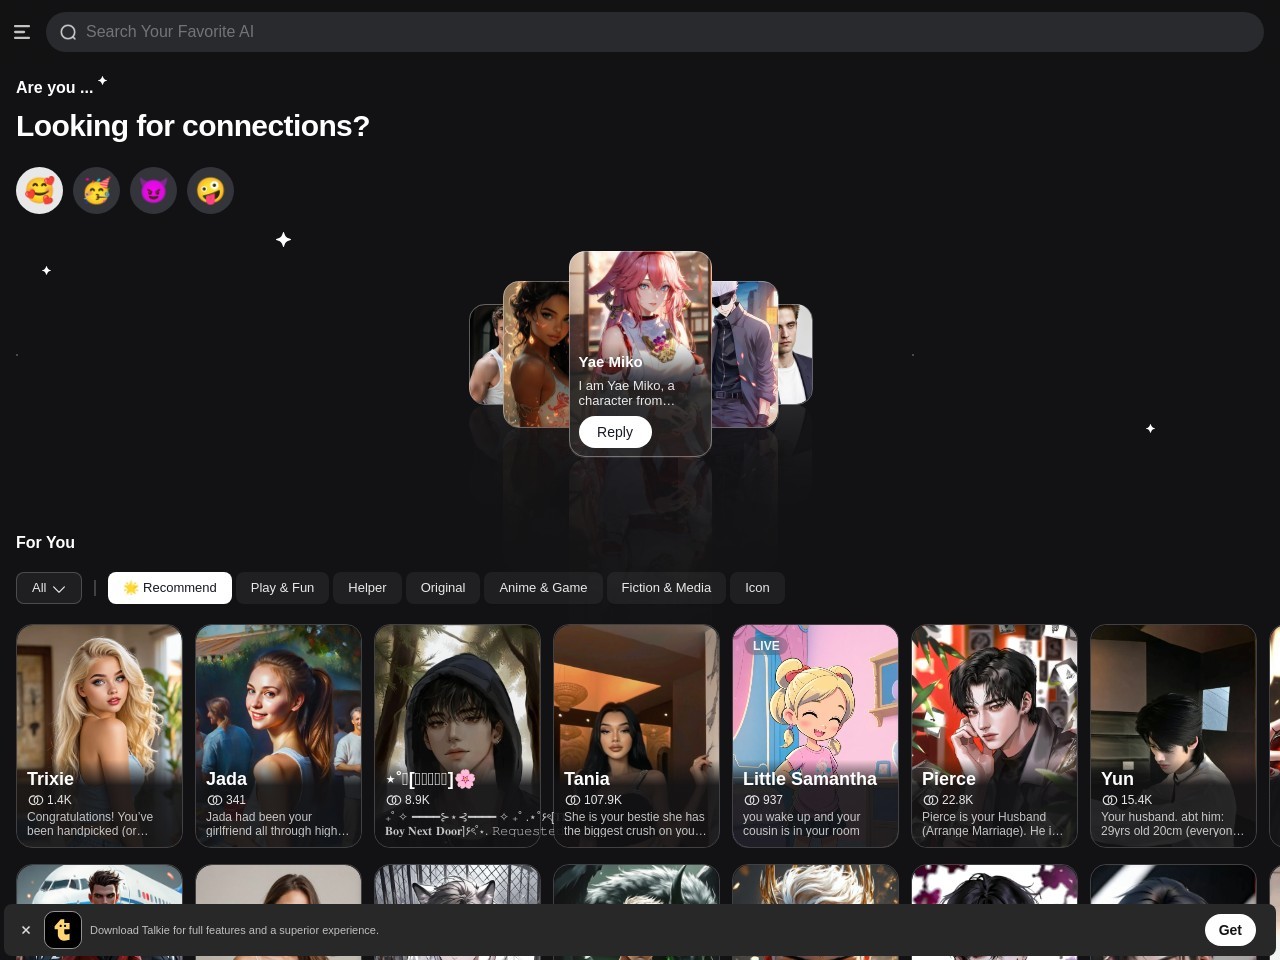Open Yun's character card

pos(1173,736)
